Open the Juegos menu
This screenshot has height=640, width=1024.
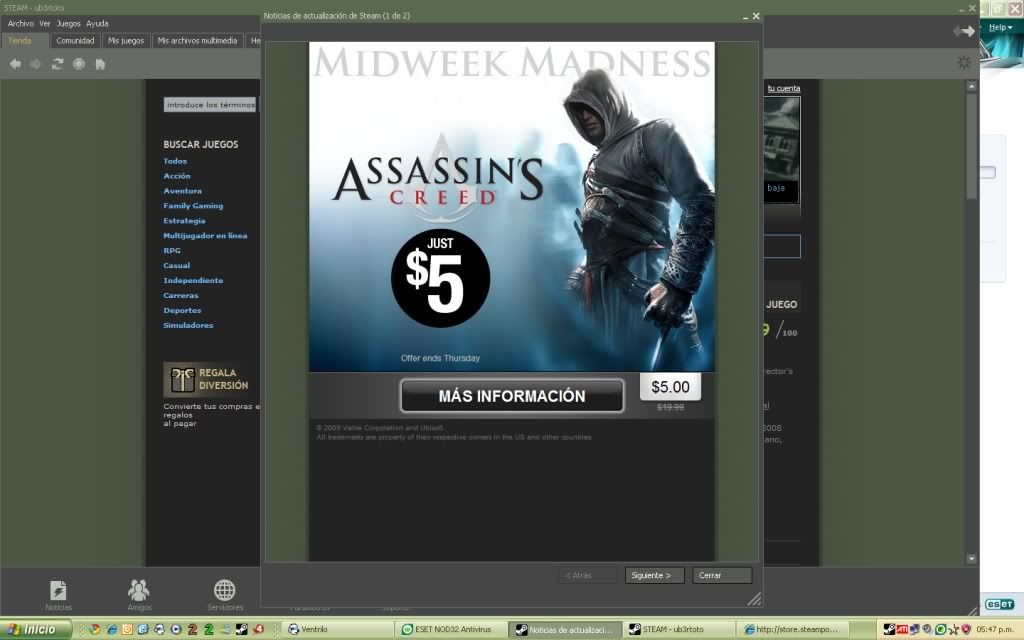69,24
